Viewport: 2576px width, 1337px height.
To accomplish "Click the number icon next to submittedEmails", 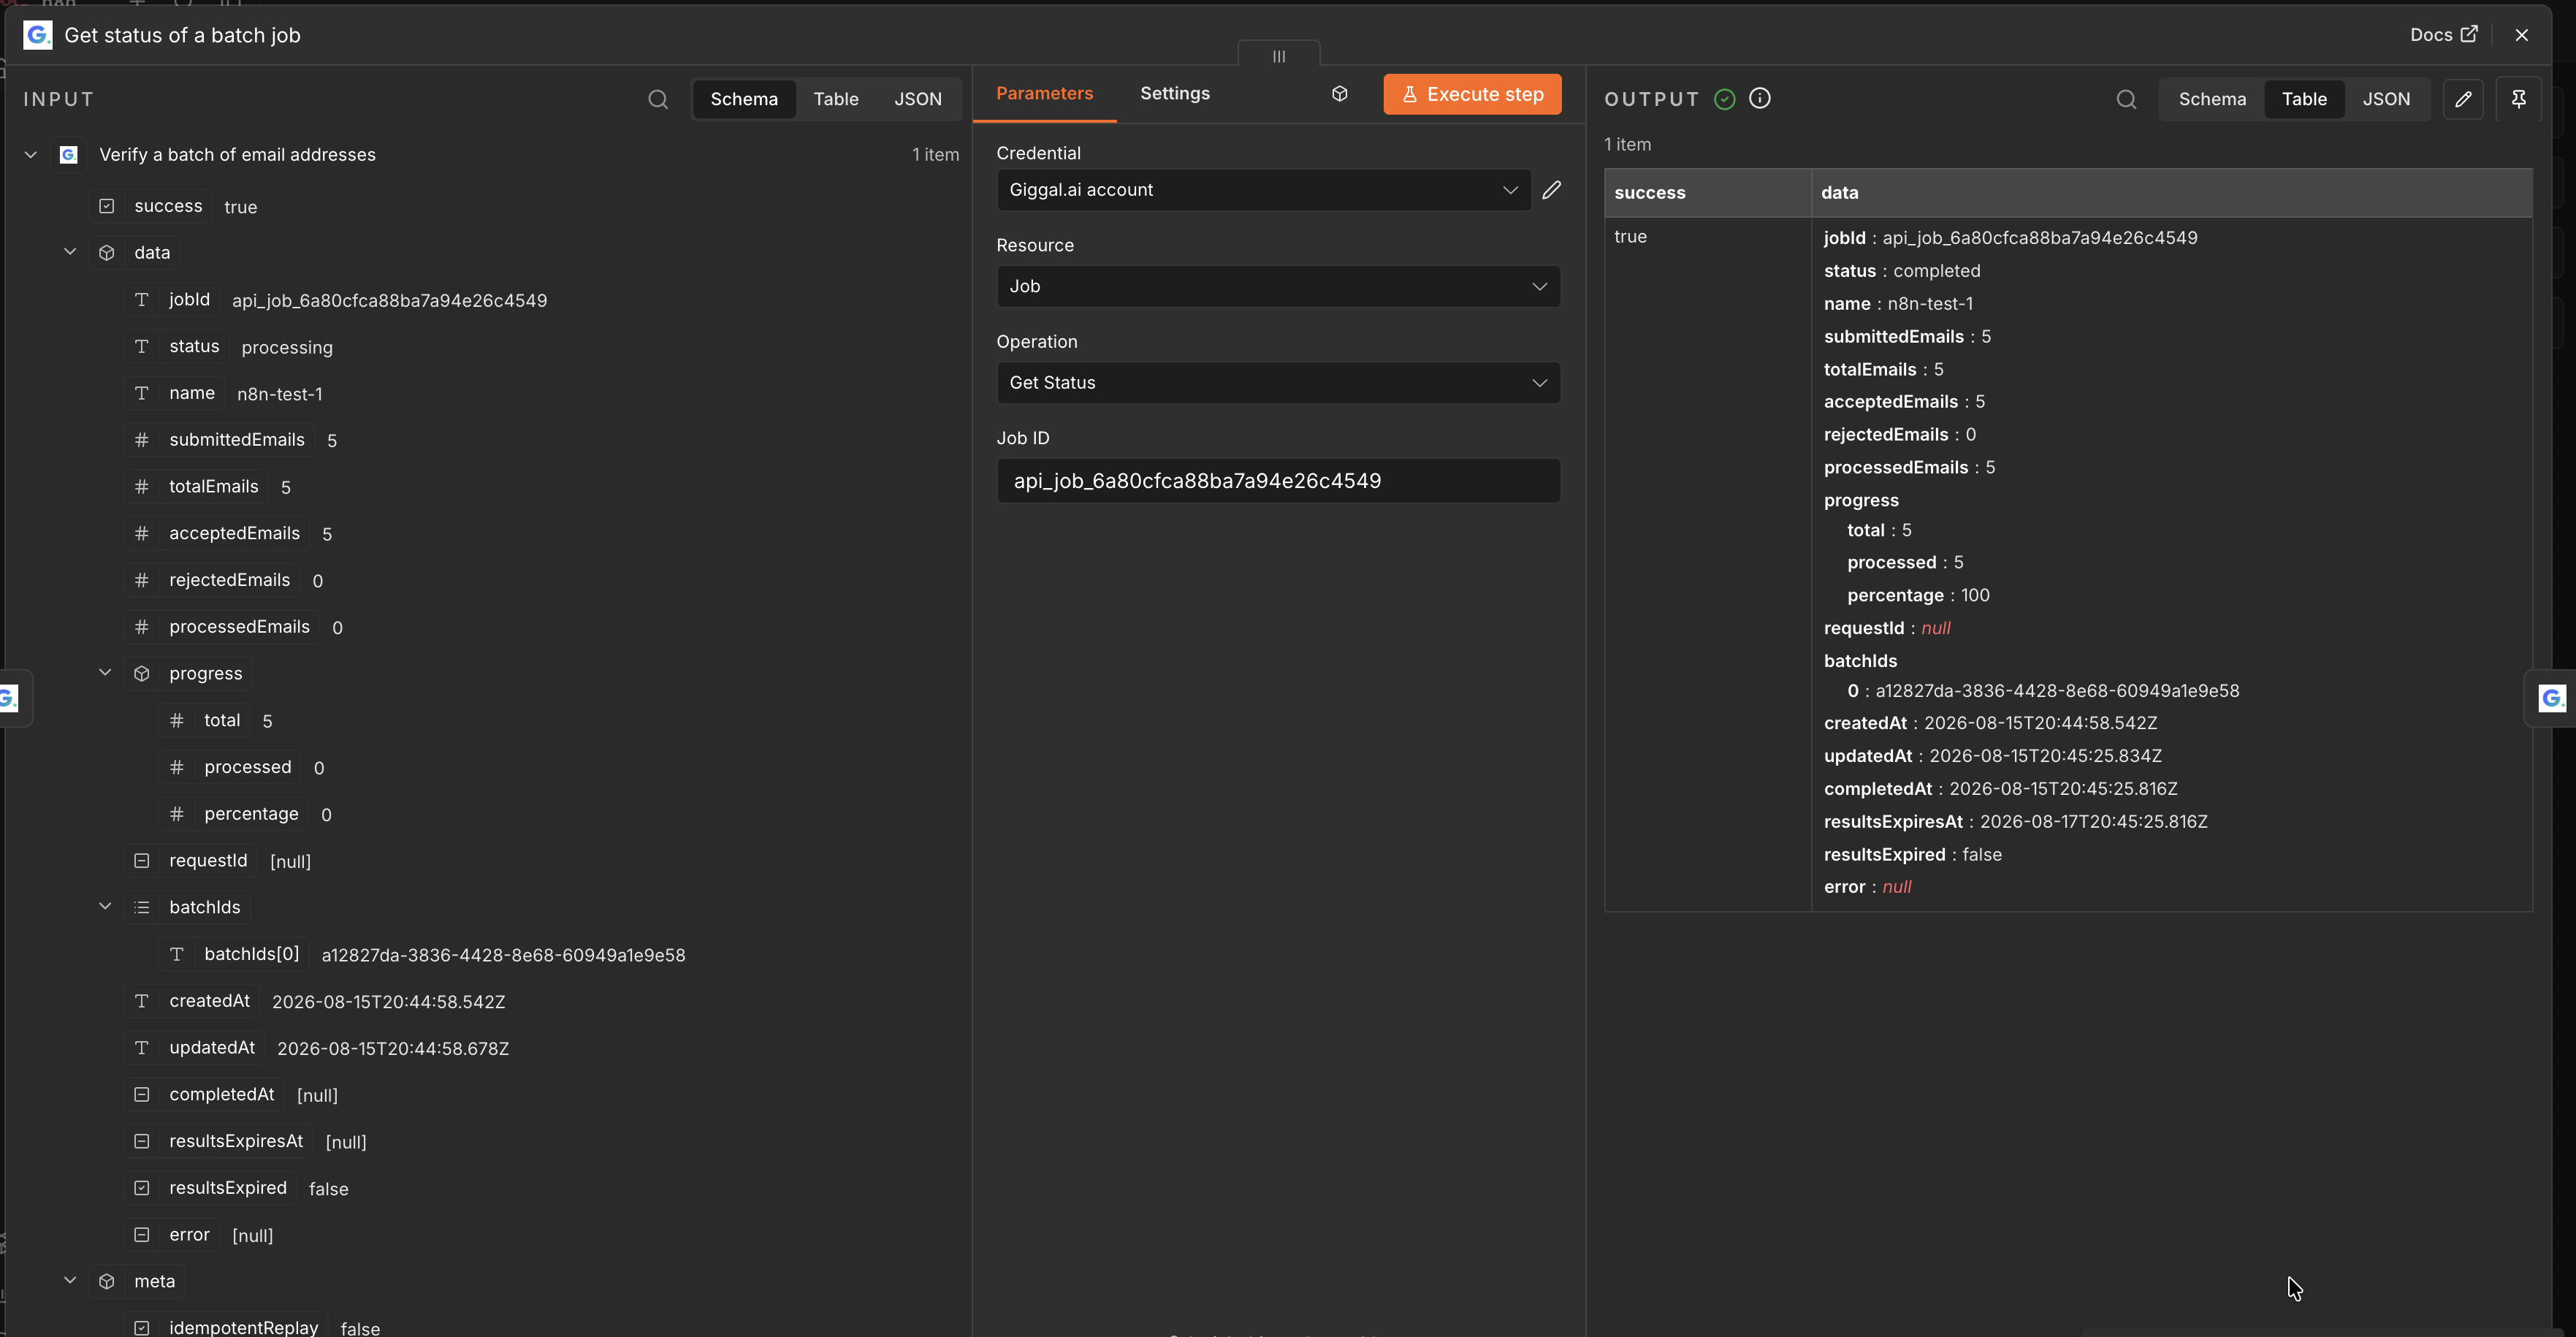I will click(x=142, y=440).
